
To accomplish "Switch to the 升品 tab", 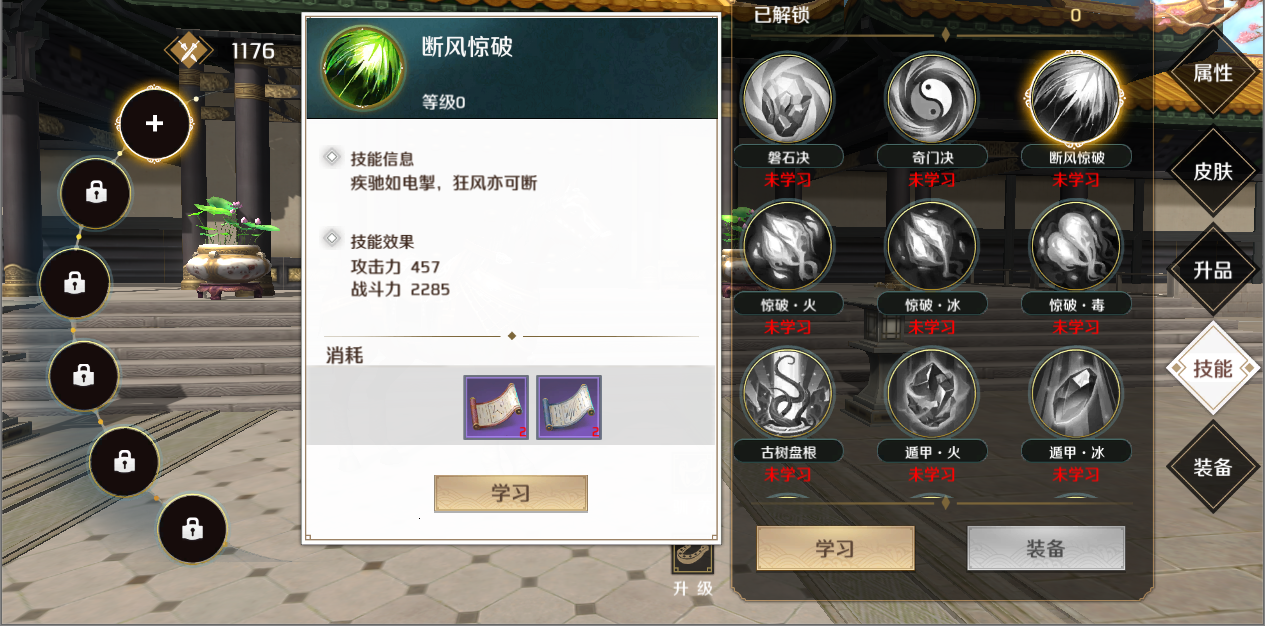I will tap(1213, 270).
